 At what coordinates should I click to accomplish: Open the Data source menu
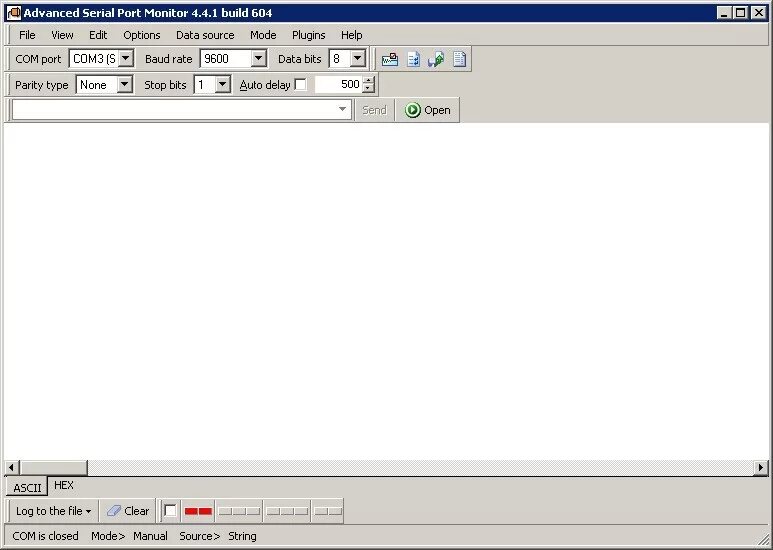[x=205, y=35]
